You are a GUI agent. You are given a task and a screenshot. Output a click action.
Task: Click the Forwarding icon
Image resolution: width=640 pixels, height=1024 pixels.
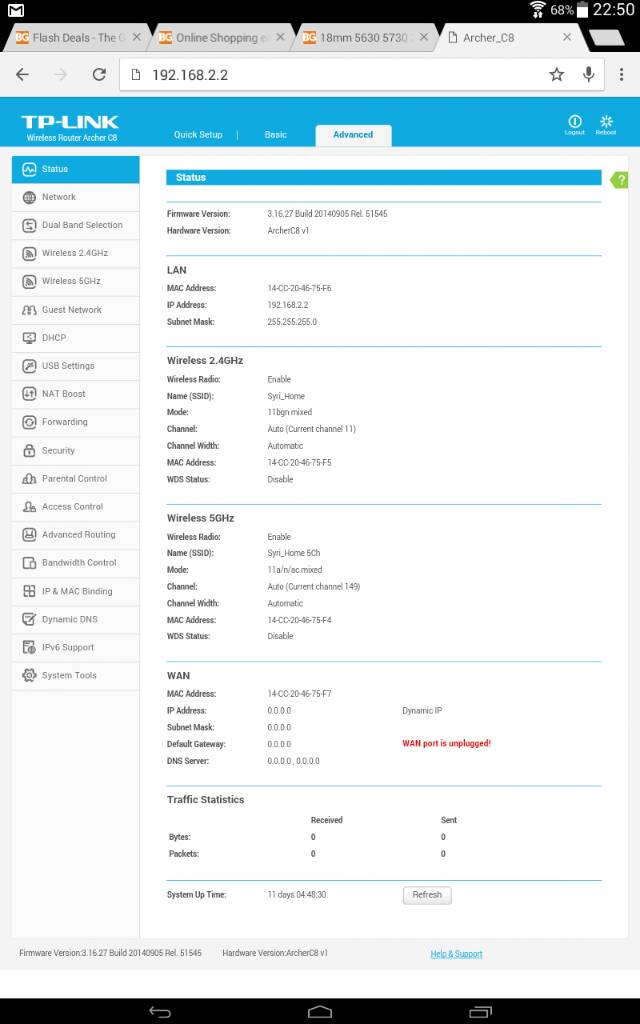29,423
